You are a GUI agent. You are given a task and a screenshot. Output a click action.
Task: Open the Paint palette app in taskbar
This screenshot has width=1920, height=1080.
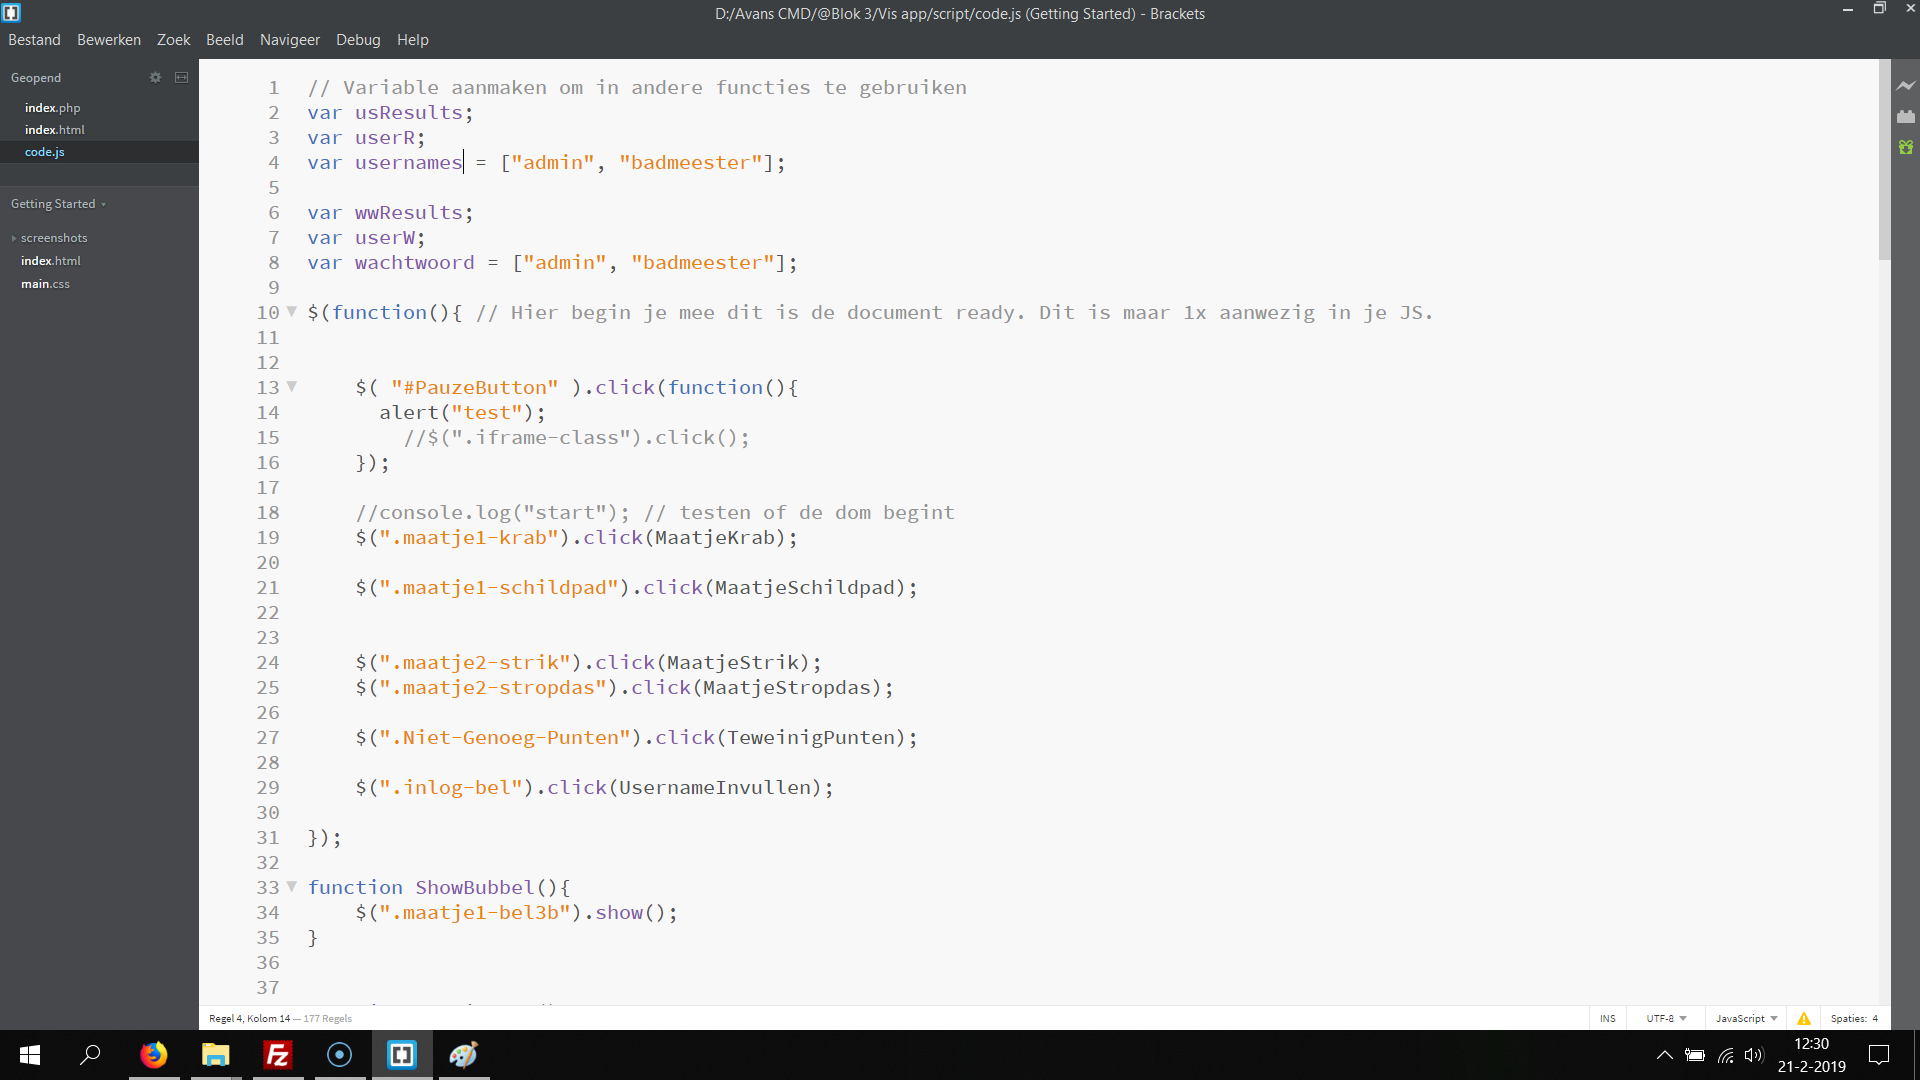(464, 1055)
